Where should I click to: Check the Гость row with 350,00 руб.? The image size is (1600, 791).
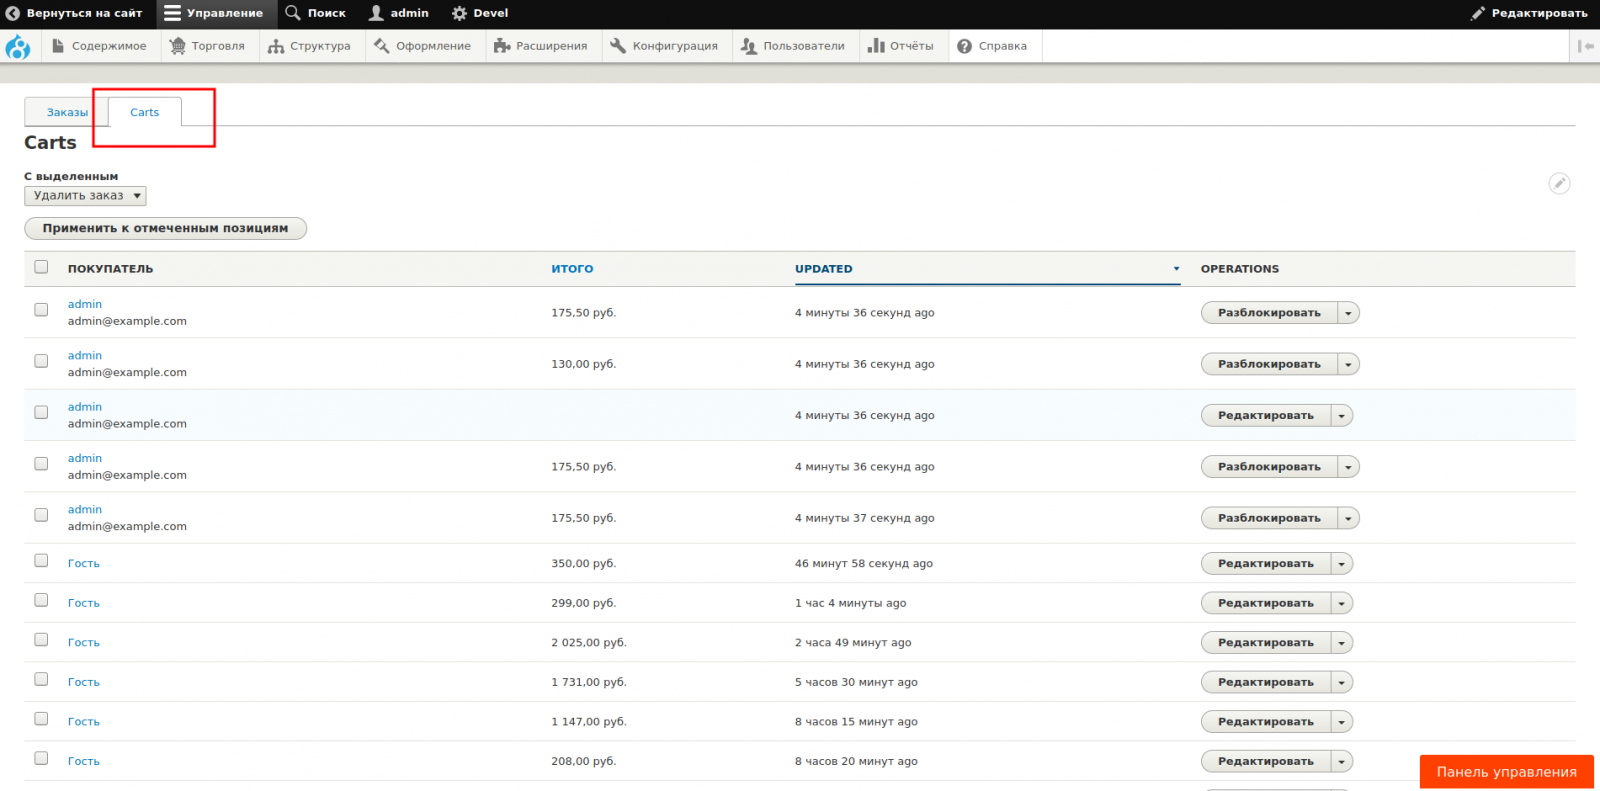[x=41, y=561]
